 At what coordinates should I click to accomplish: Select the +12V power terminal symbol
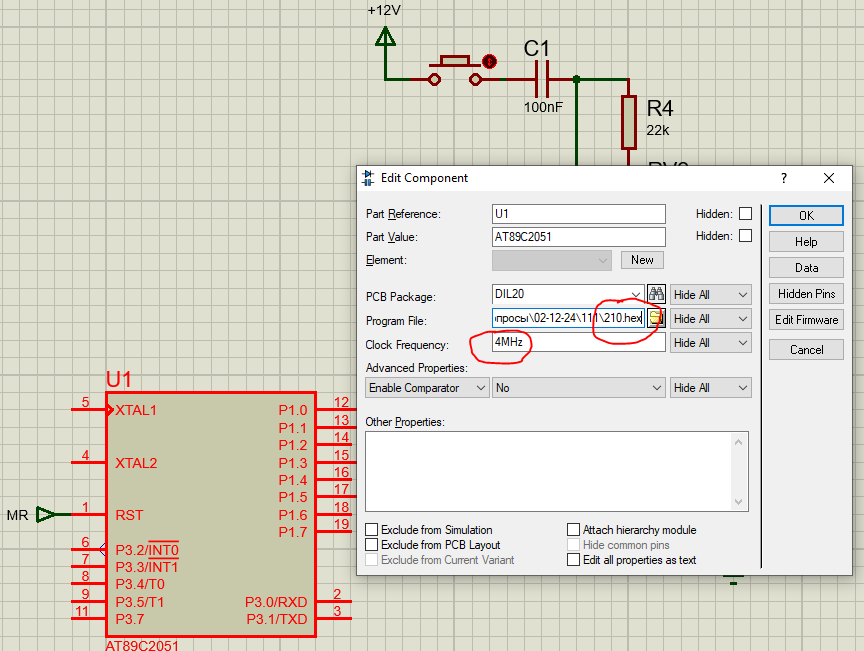coord(385,37)
